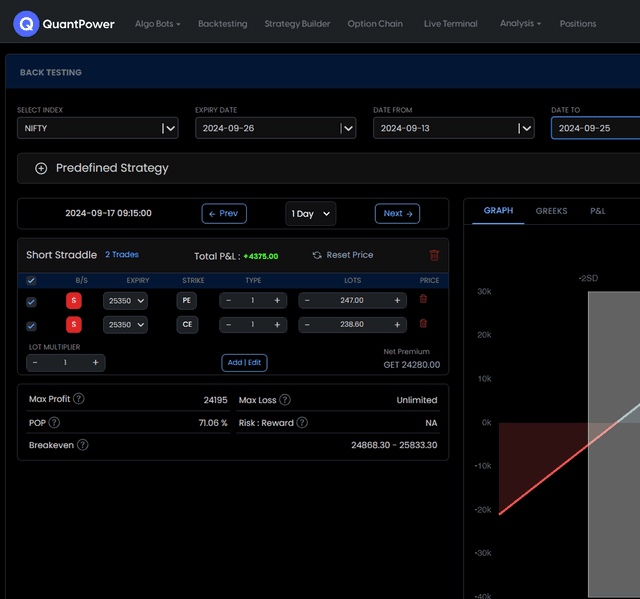The height and width of the screenshot is (599, 640).
Task: Uncheck the PE leg checkbox
Action: pos(31,301)
